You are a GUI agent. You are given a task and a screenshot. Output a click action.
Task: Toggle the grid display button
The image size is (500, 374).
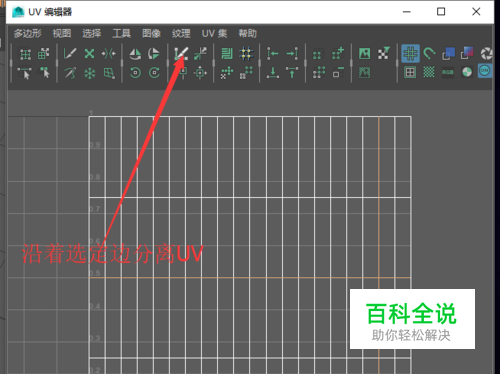click(x=410, y=53)
